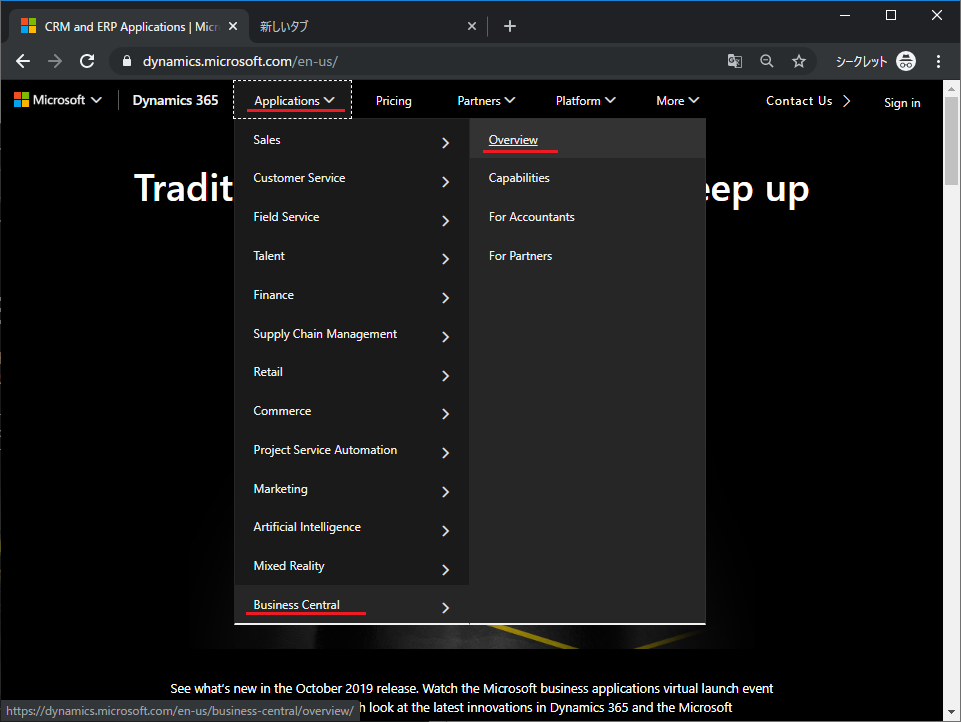Click the address bar URL

[240, 61]
